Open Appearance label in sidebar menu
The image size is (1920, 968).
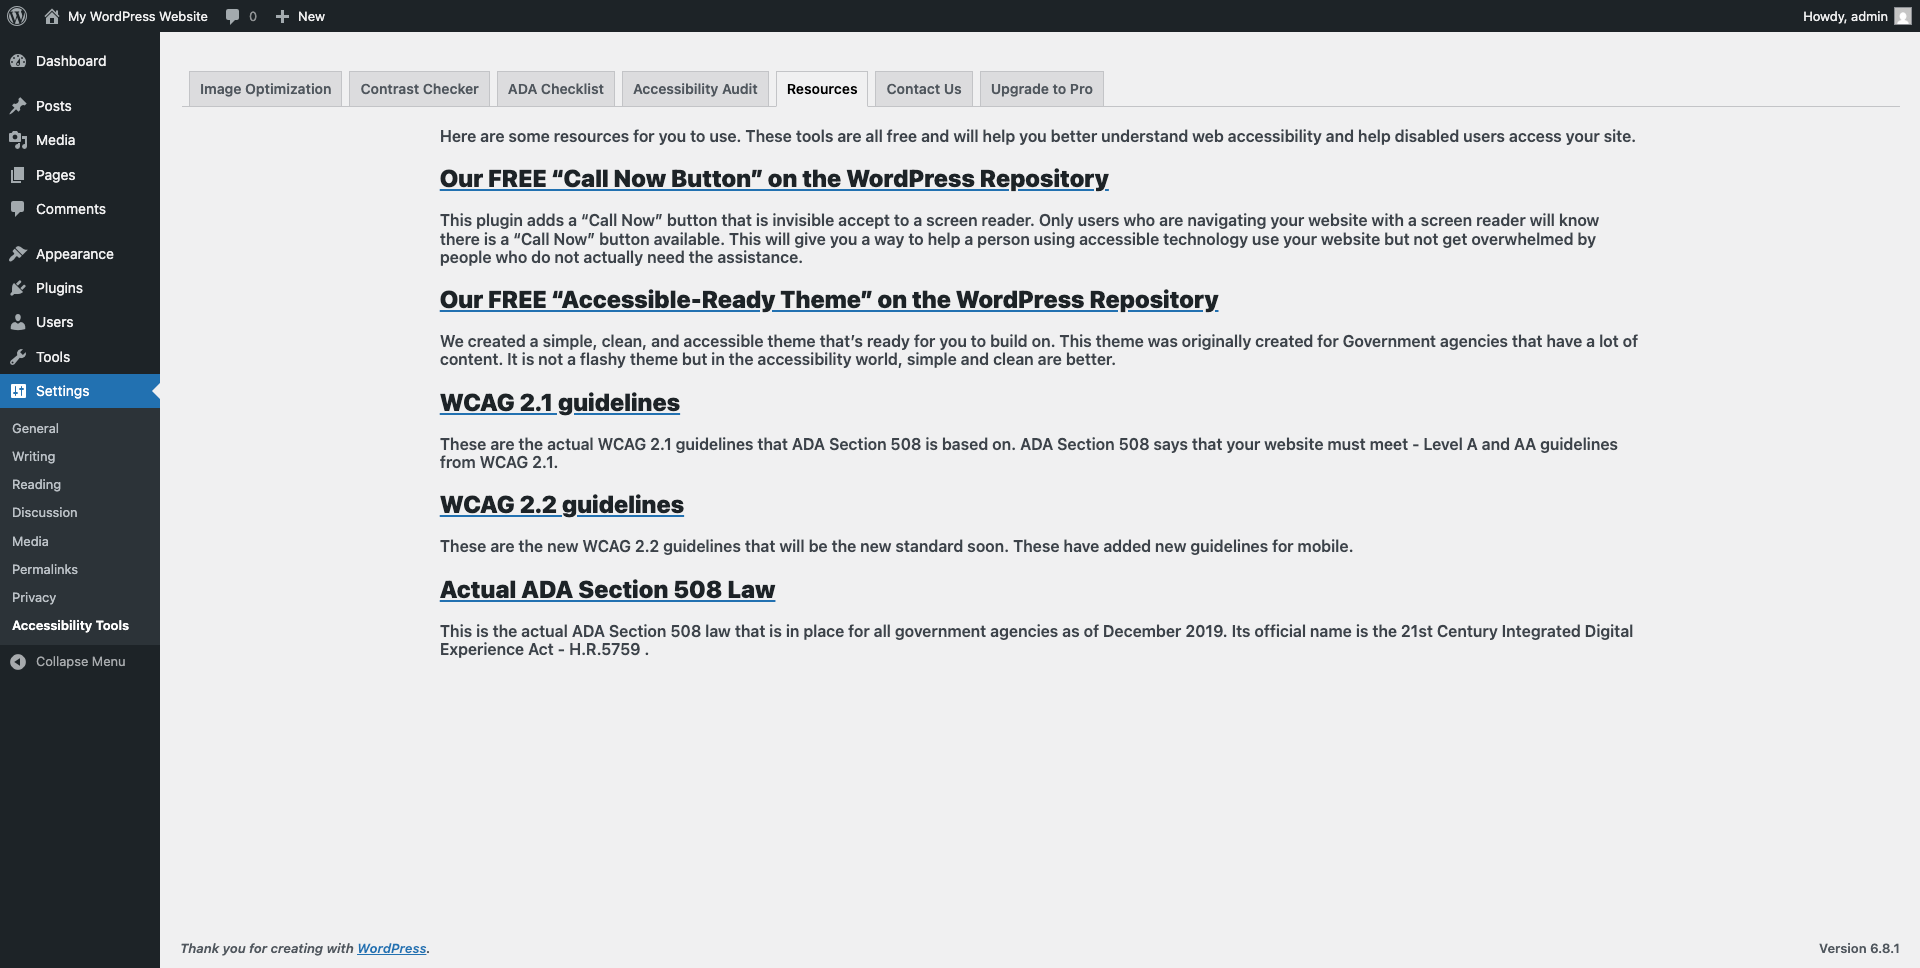point(75,254)
